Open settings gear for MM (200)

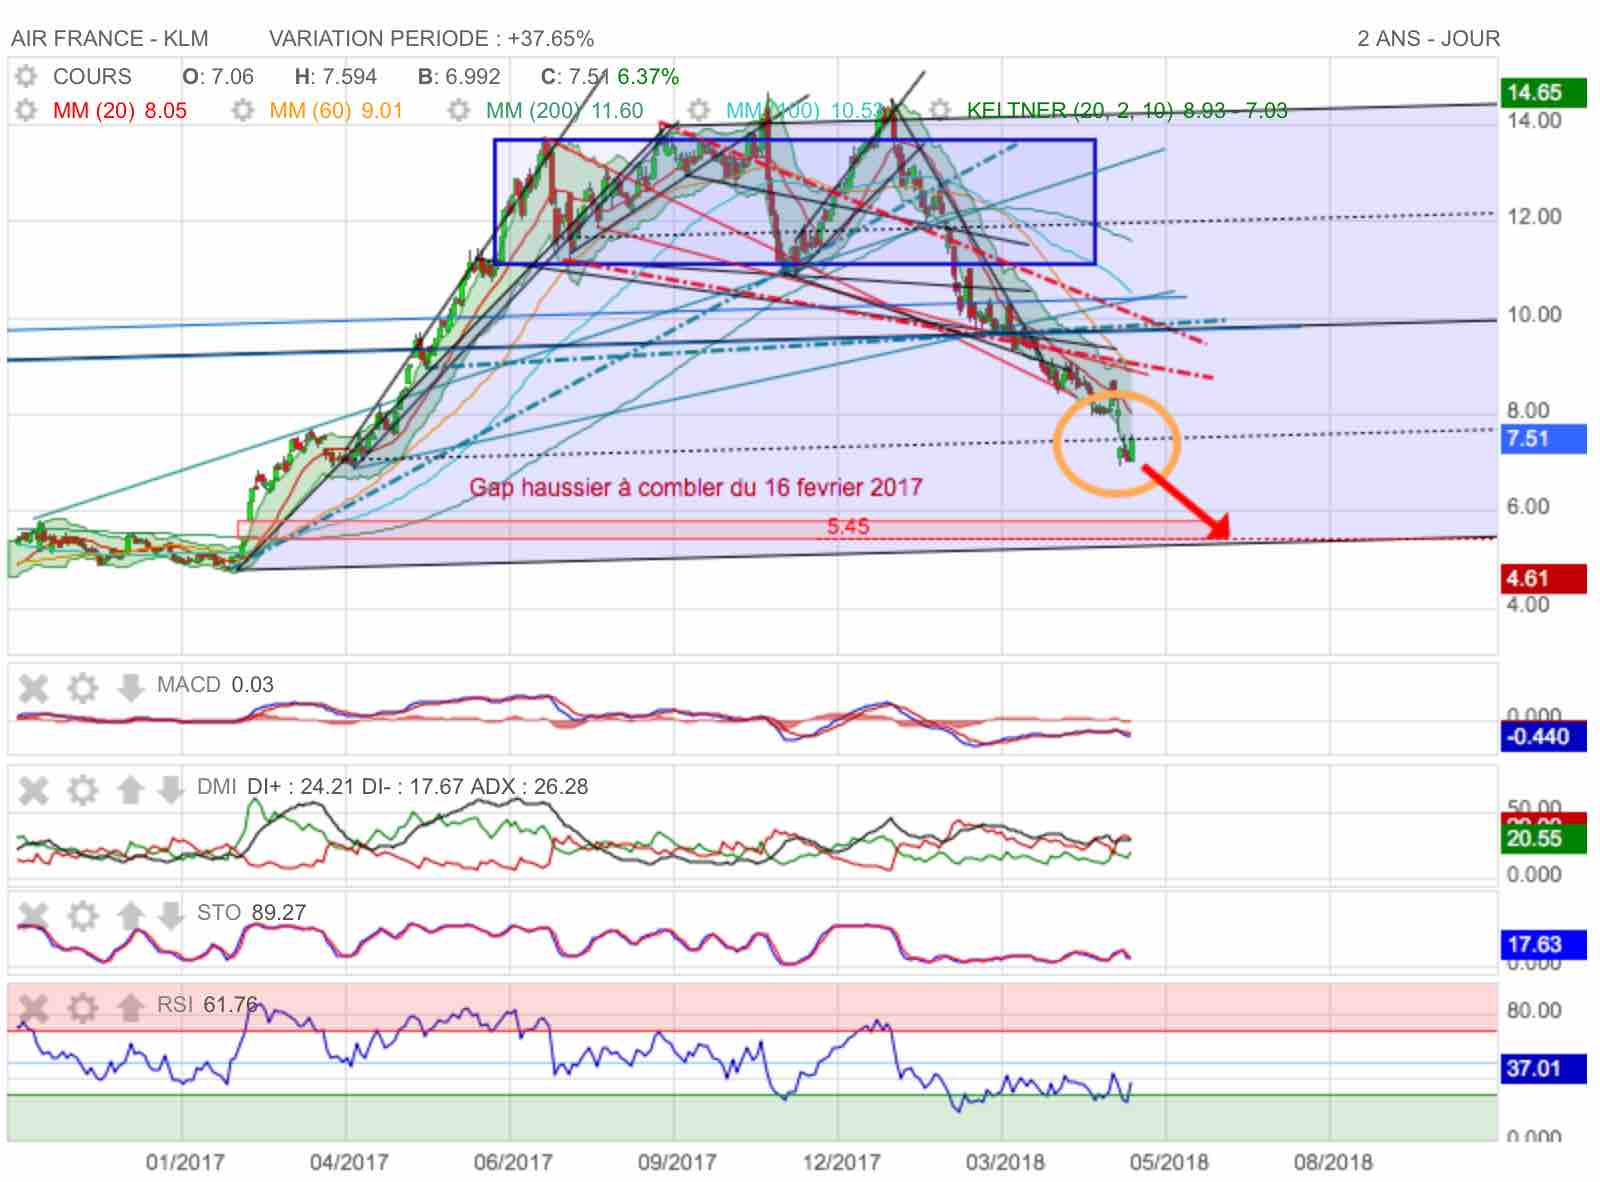[459, 110]
